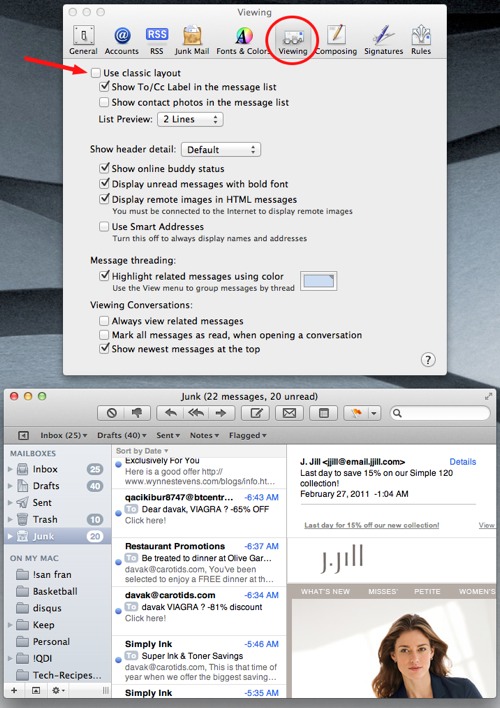Screen dimensions: 500x708
Task: Toggle Show To/Cc Label in message list
Action: (x=104, y=86)
